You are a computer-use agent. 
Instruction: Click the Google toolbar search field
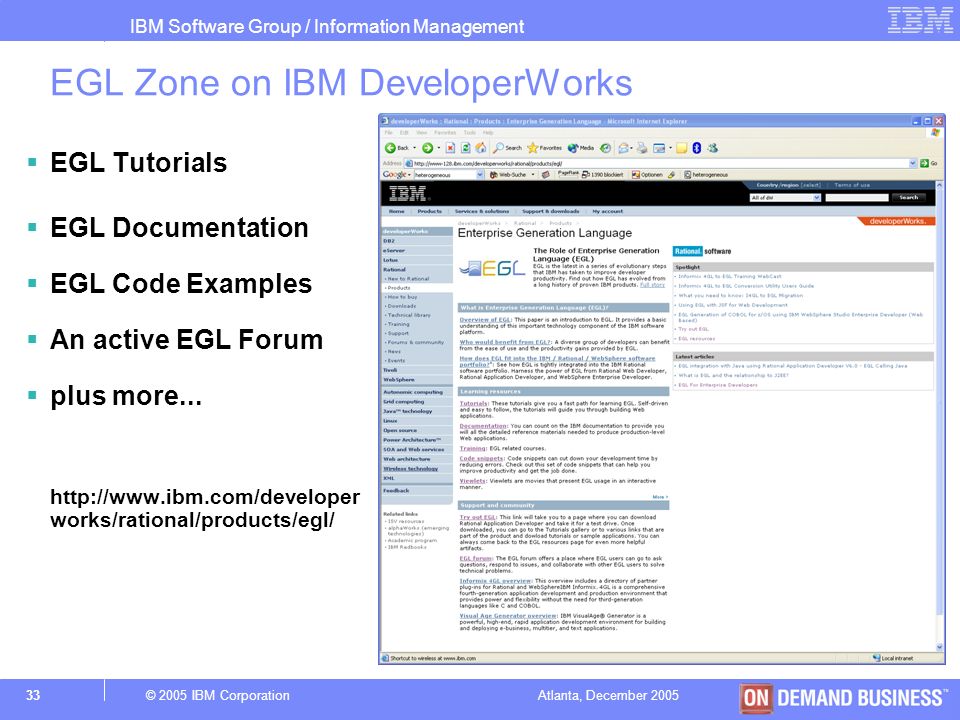click(x=444, y=175)
